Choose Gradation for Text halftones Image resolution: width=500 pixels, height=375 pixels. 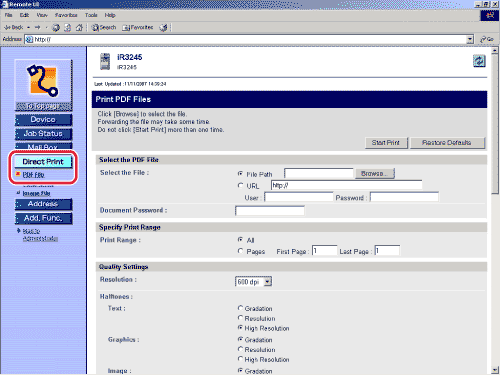[240, 308]
